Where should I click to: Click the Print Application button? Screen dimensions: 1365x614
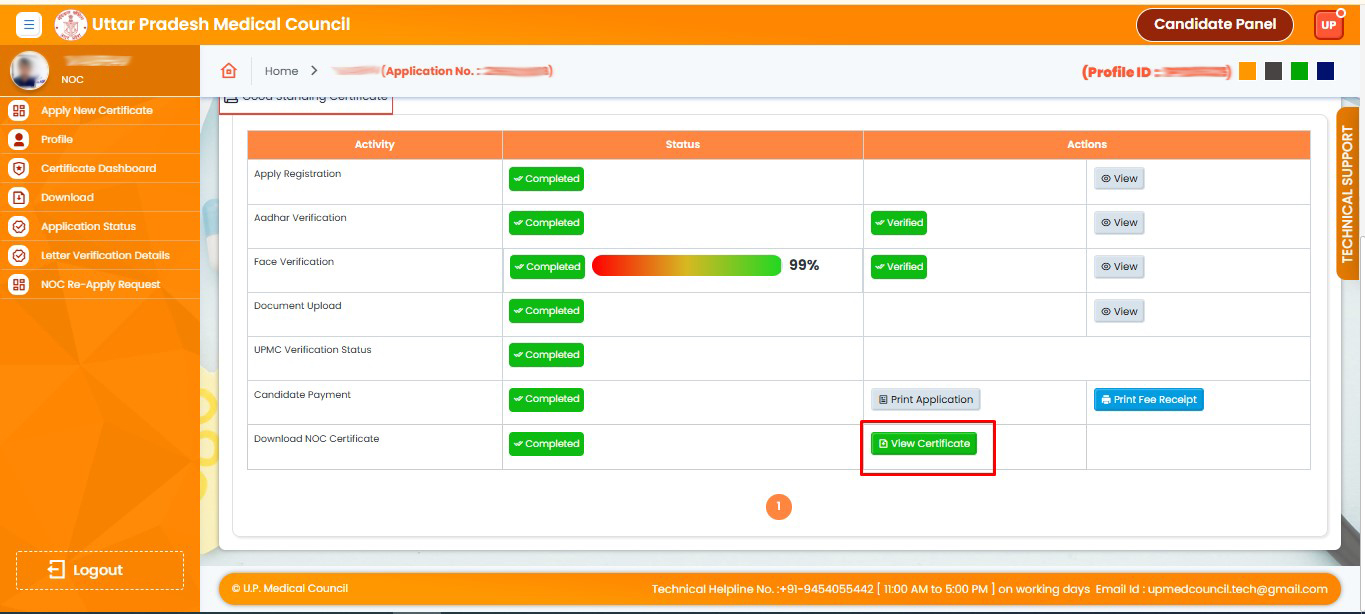pyautogui.click(x=925, y=399)
